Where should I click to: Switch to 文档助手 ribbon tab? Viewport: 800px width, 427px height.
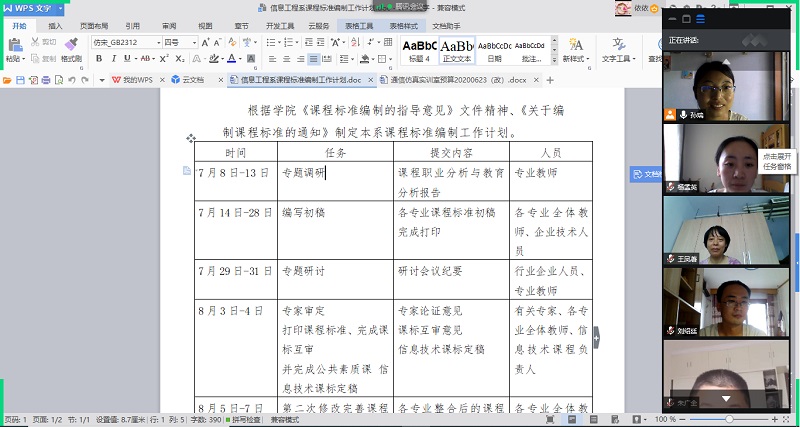[x=446, y=26]
